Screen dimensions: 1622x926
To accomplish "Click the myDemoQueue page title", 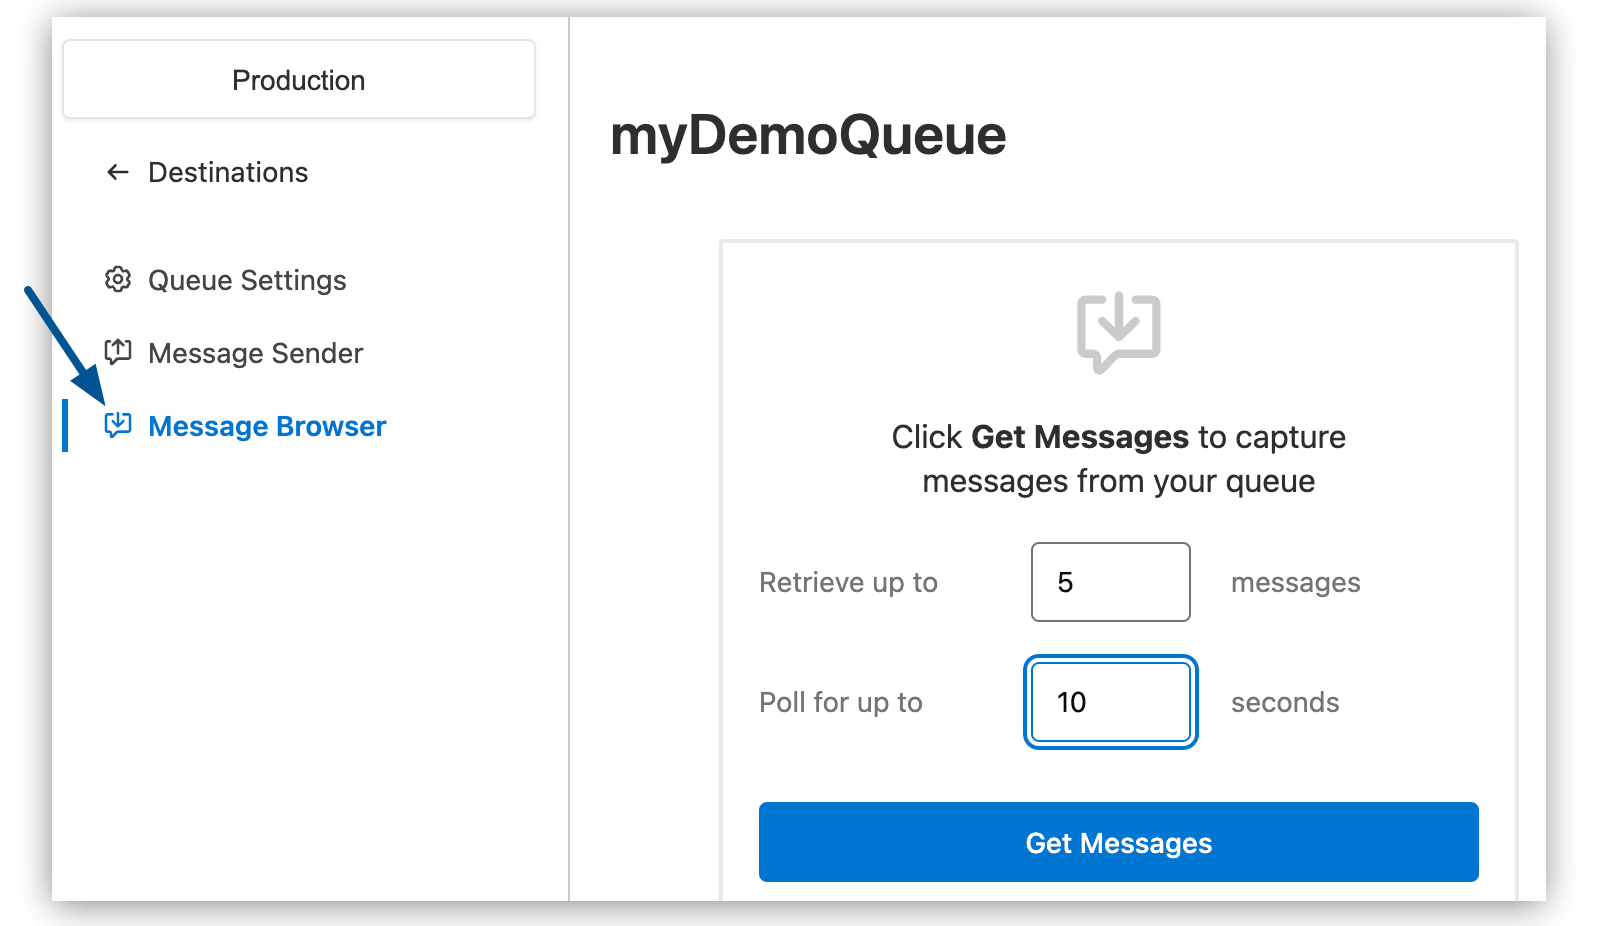I will (808, 136).
